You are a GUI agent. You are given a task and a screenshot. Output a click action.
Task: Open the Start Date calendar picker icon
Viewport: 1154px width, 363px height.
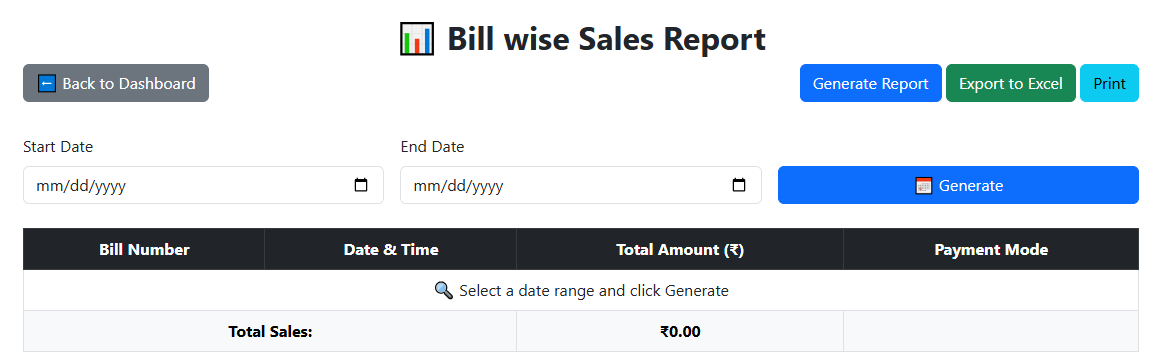361,186
